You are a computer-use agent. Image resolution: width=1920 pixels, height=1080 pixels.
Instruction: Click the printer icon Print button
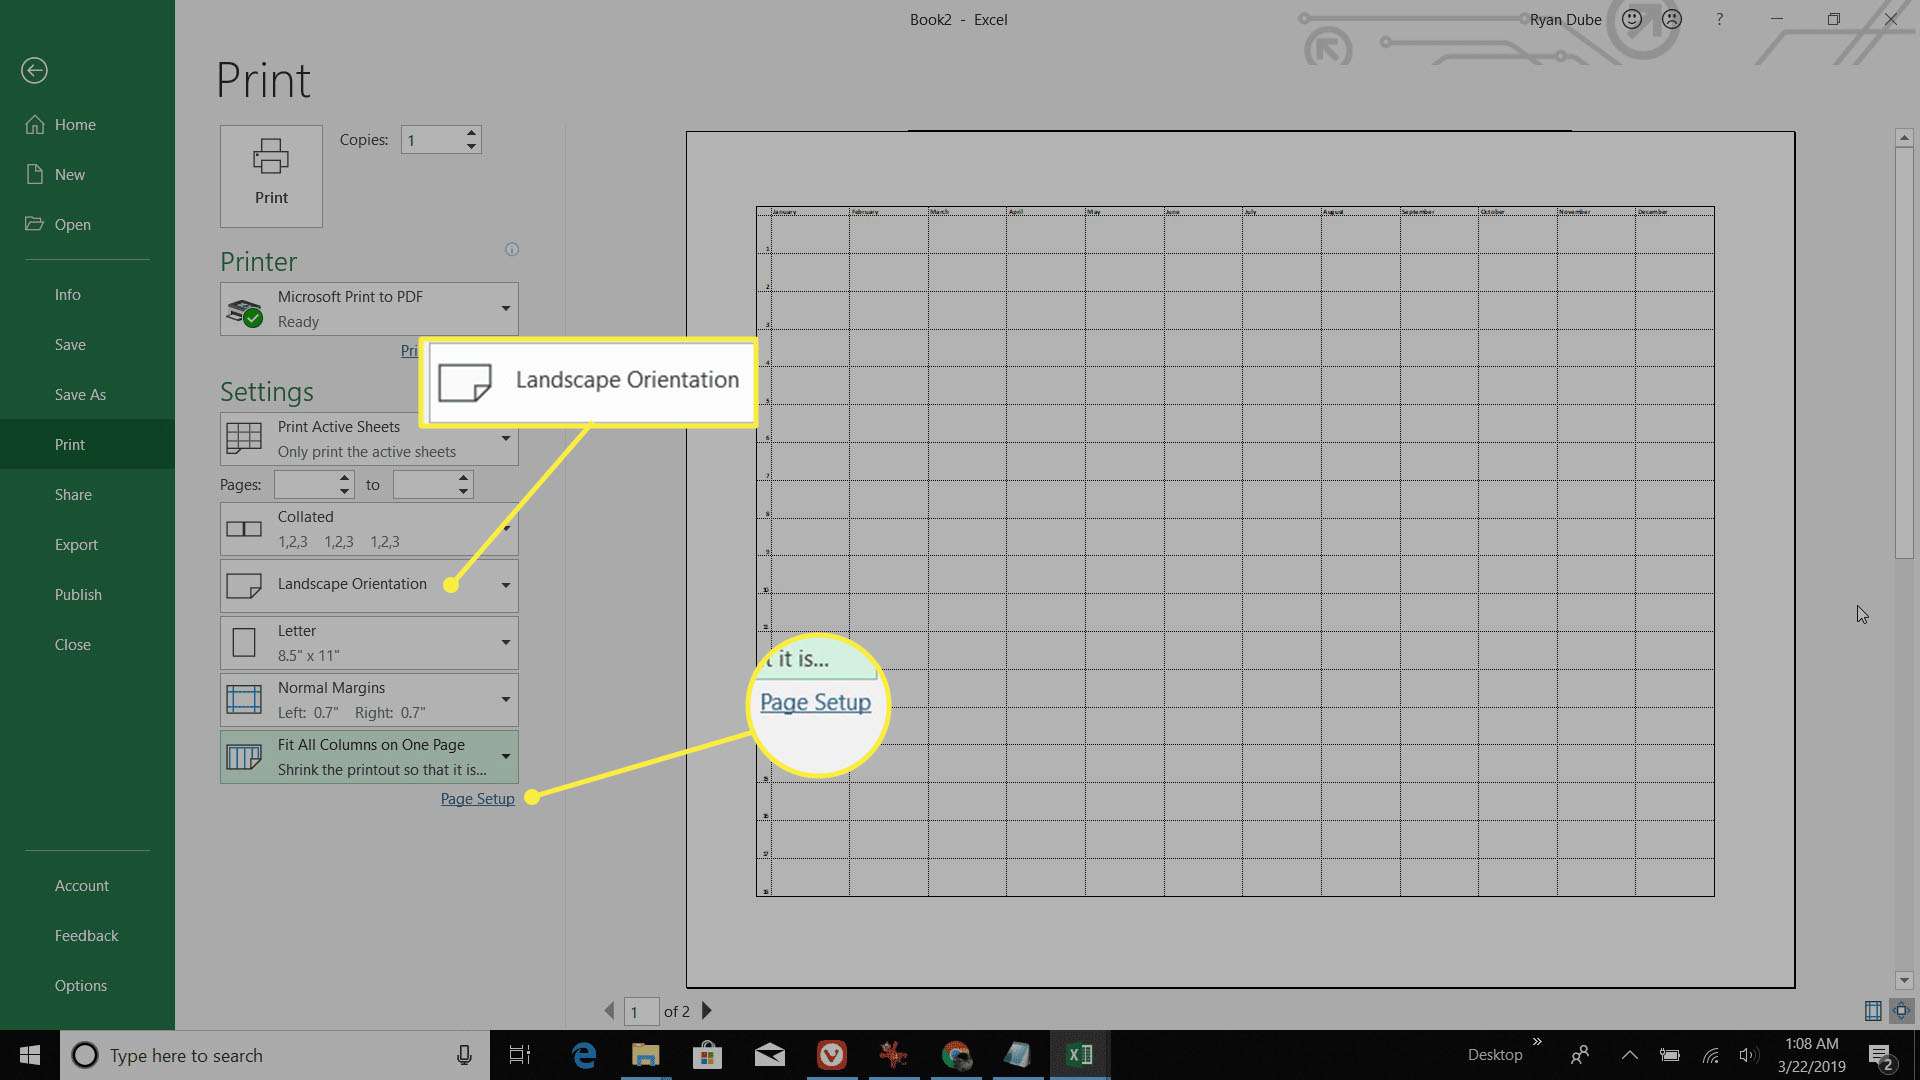271,176
